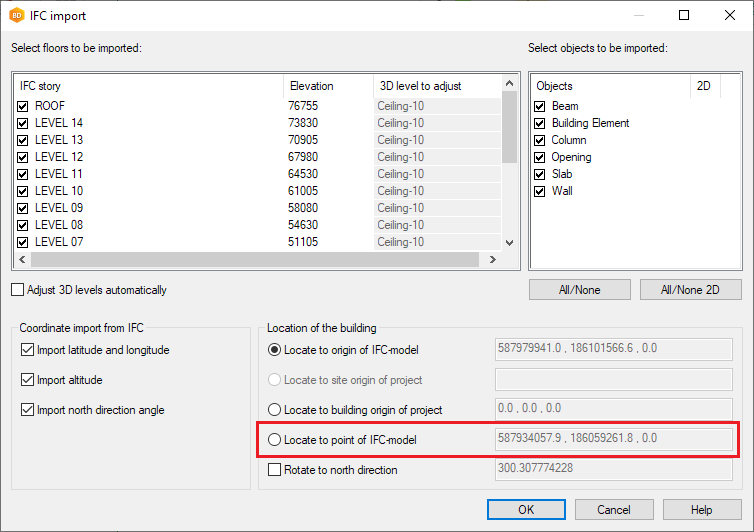Disable Import latitude and longitude
754x532 pixels.
(x=27, y=350)
